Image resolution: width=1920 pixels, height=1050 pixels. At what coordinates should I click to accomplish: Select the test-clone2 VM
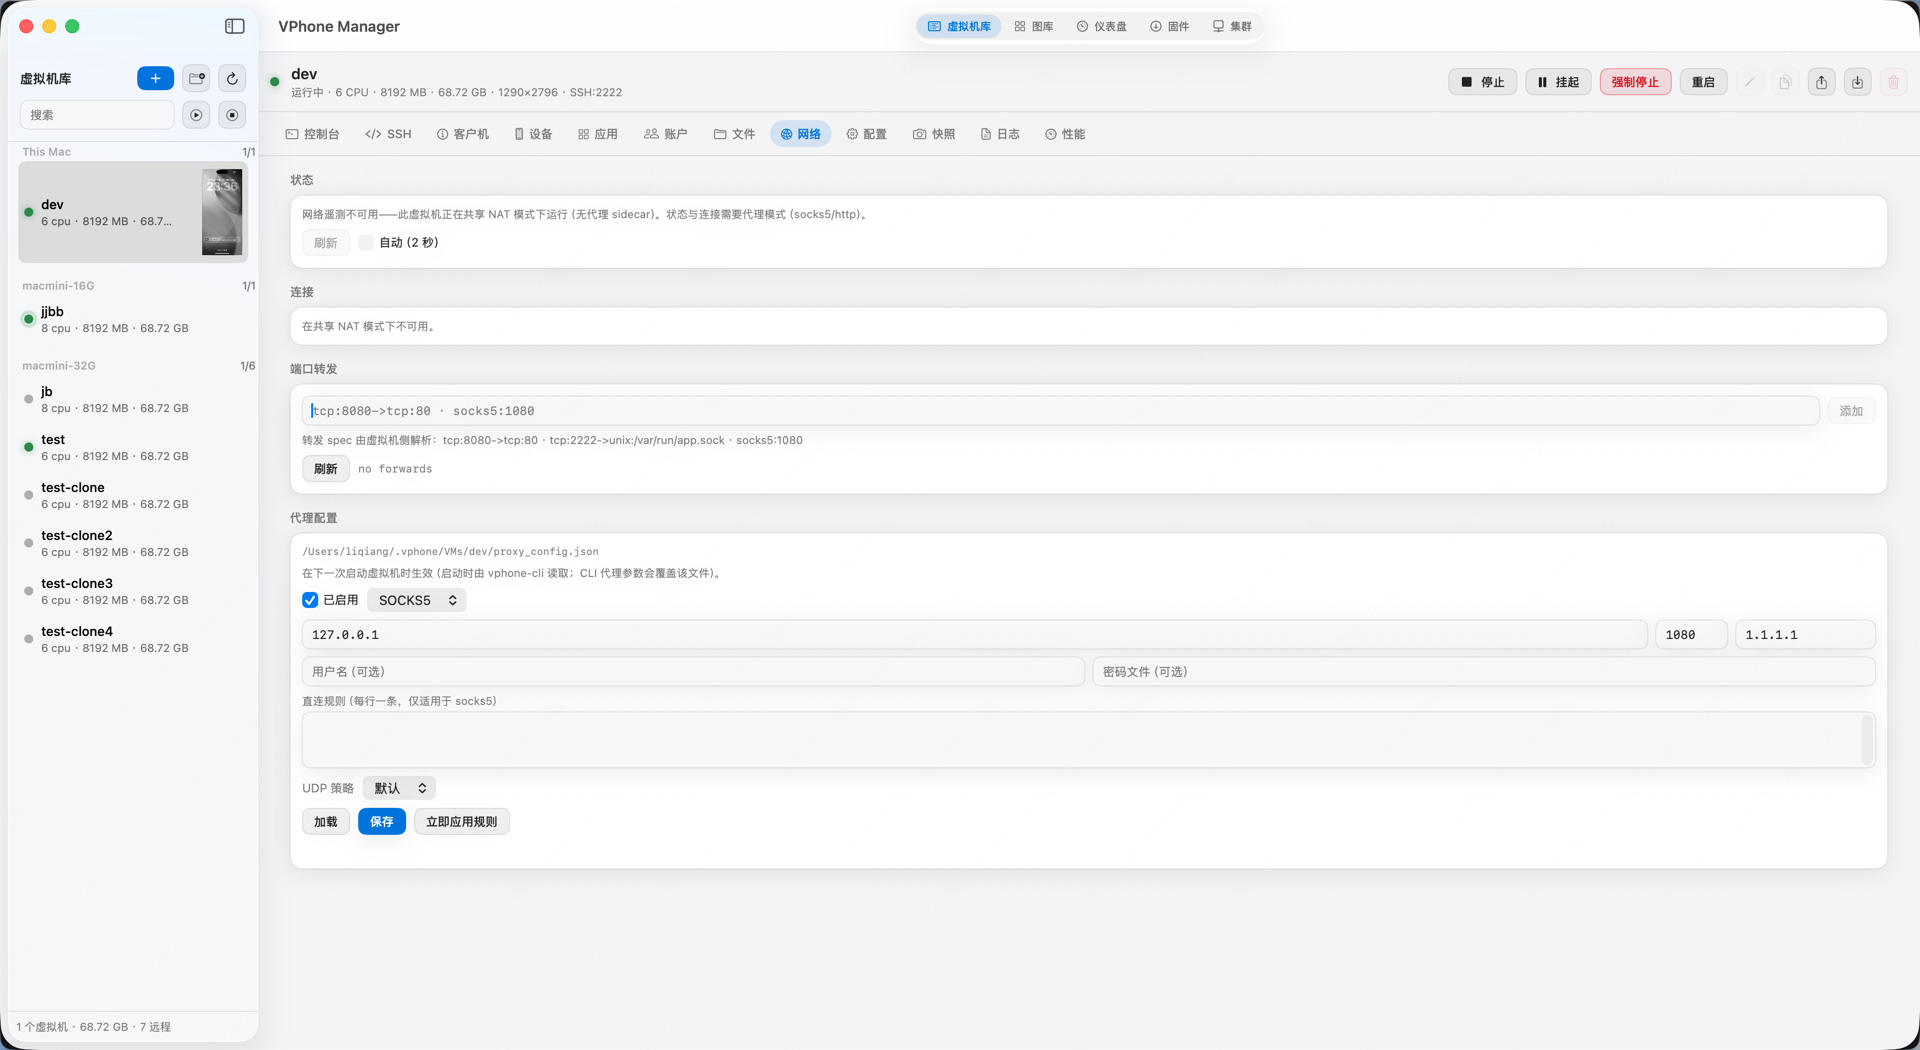(x=133, y=543)
